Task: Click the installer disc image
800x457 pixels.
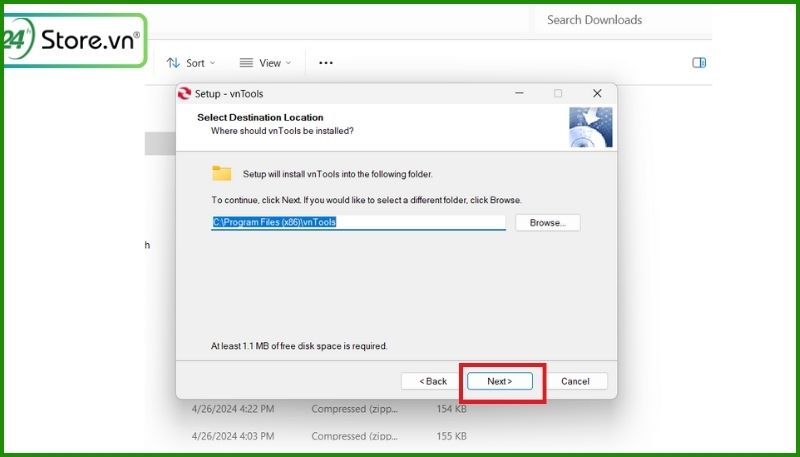Action: (591, 127)
